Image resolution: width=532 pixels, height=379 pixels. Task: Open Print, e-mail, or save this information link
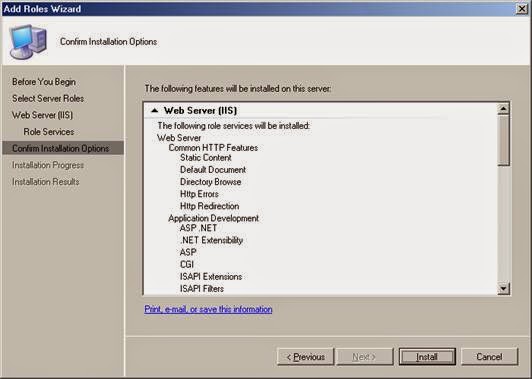coord(208,309)
